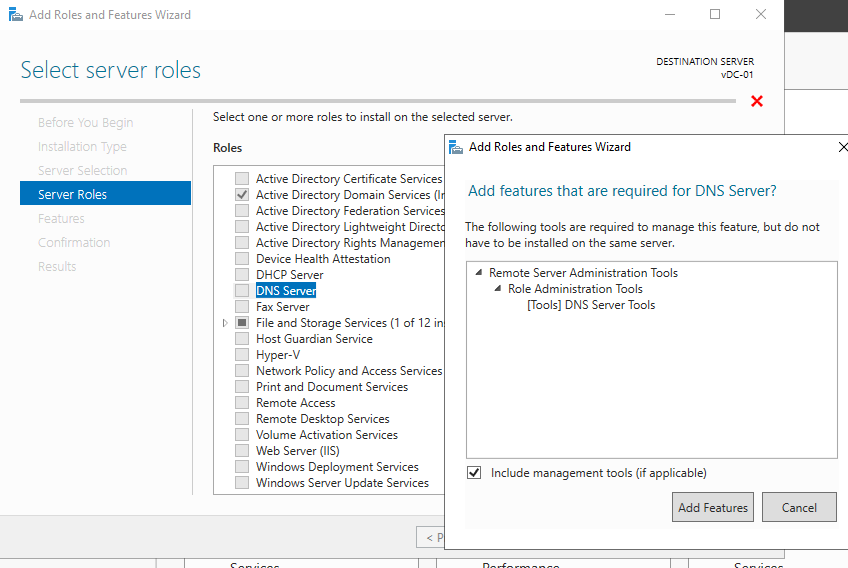Close the main Add Roles and Features Wizard
The width and height of the screenshot is (848, 568).
(x=760, y=15)
